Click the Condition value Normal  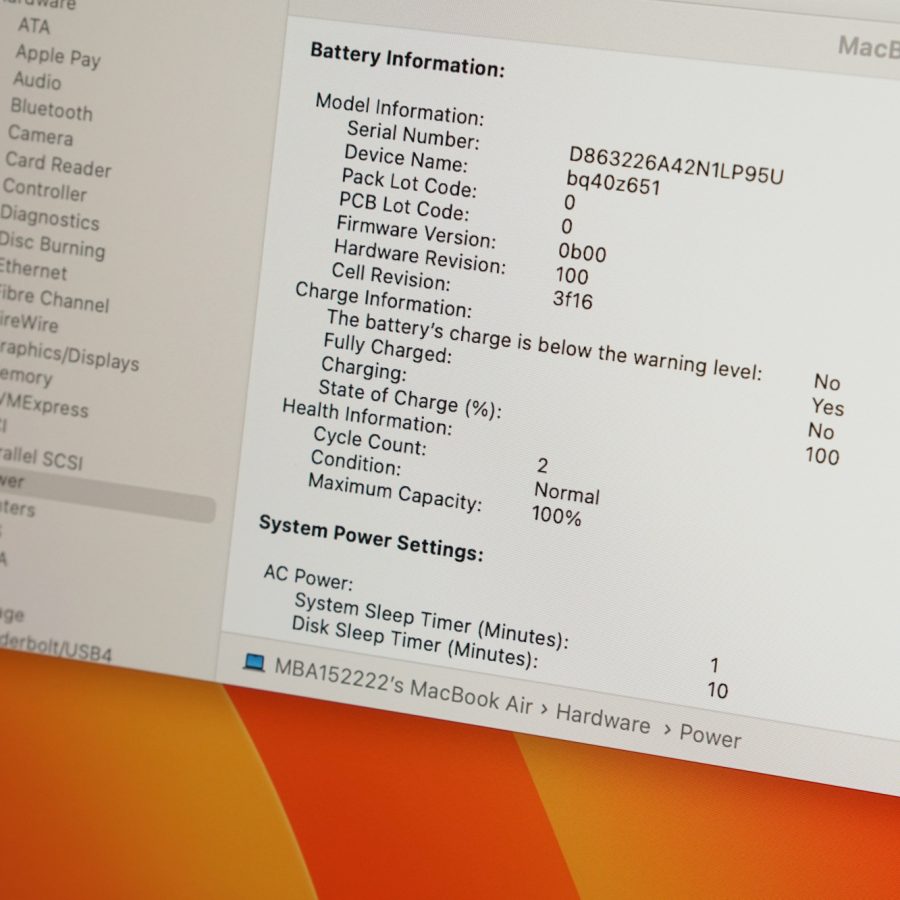pos(567,493)
